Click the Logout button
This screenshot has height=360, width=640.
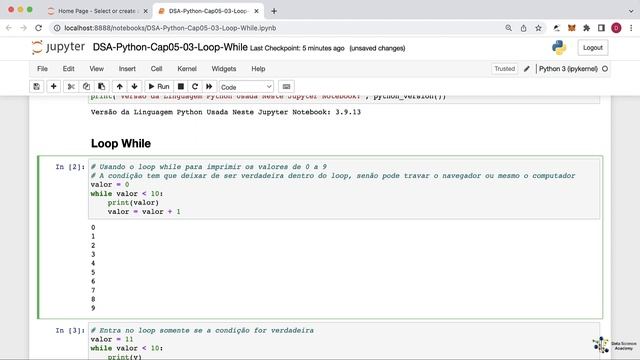tap(593, 48)
